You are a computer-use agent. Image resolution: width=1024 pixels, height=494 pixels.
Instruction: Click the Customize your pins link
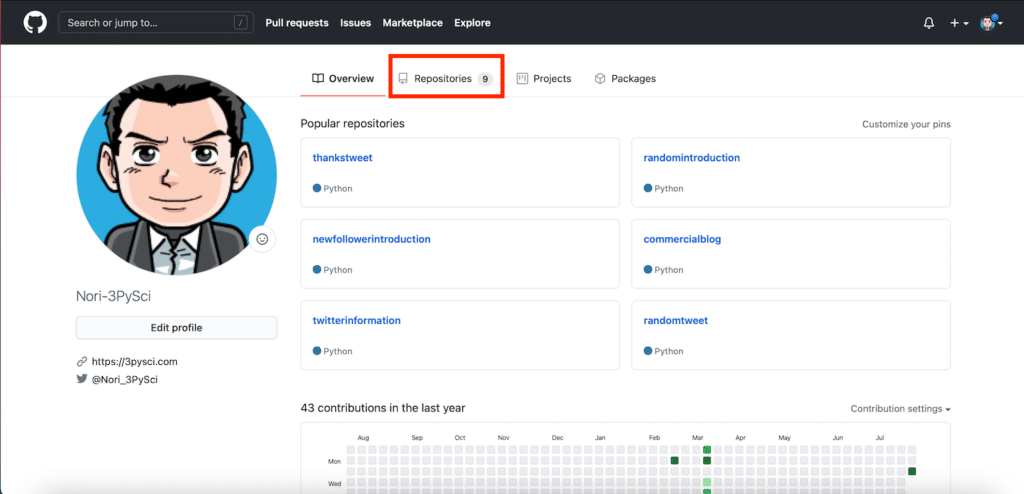[906, 125]
